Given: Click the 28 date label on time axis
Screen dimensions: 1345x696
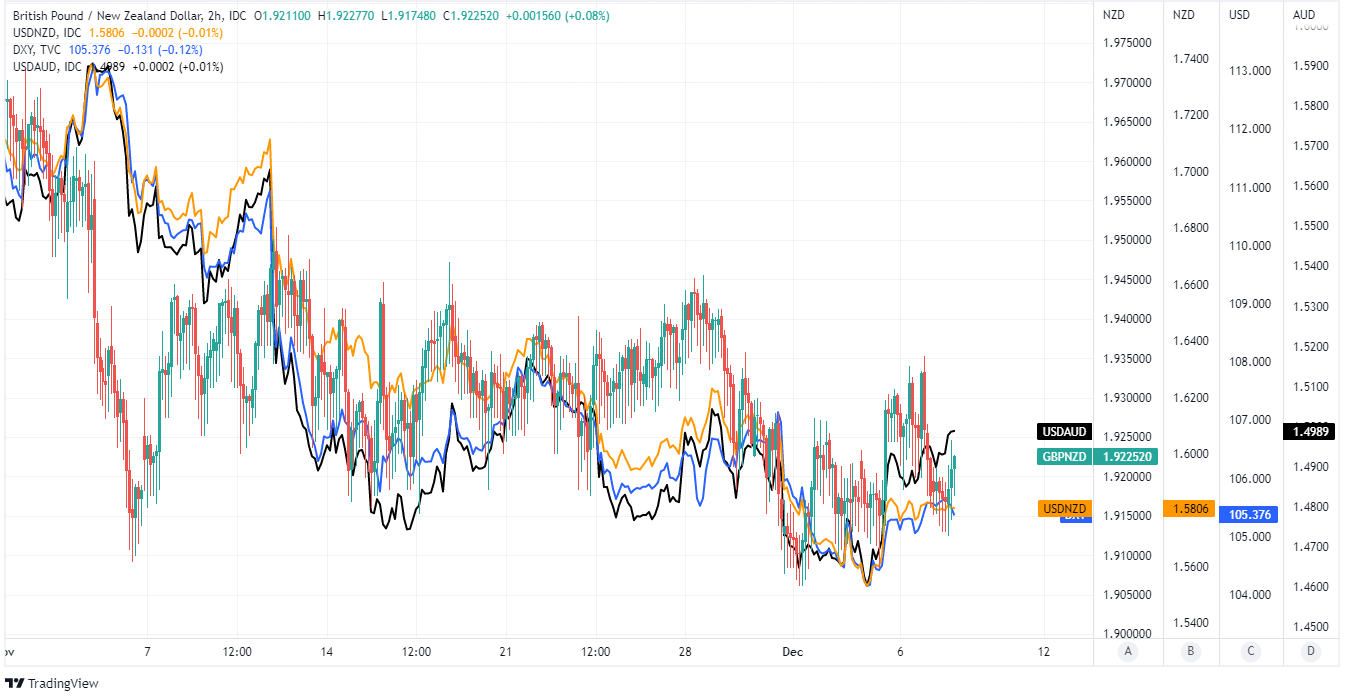Looking at the screenshot, I should [685, 651].
